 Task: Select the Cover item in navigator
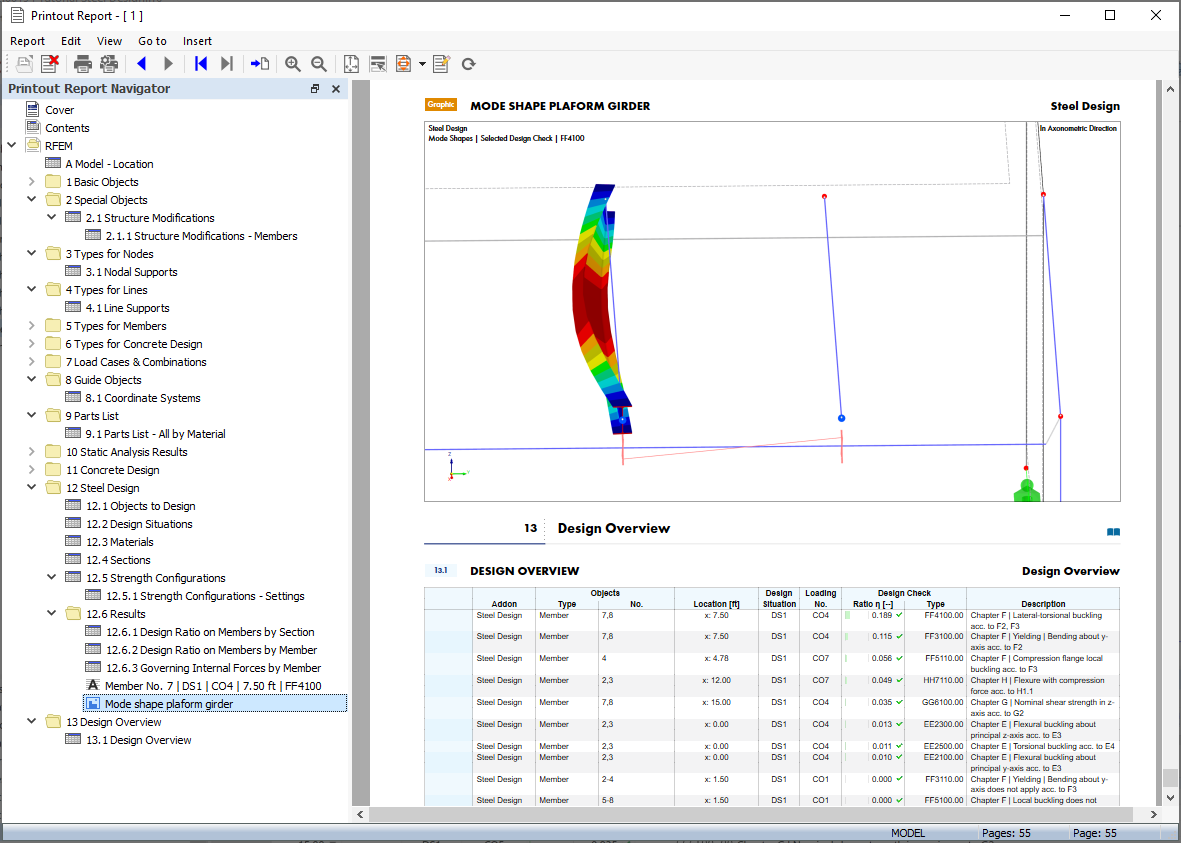point(60,110)
